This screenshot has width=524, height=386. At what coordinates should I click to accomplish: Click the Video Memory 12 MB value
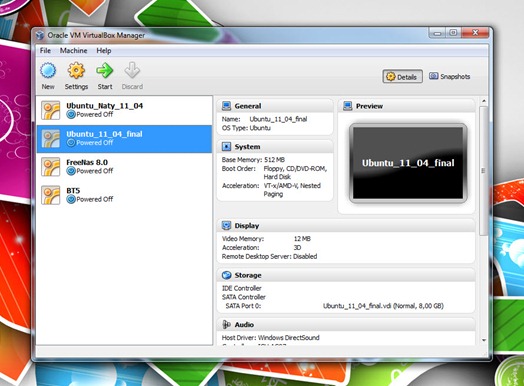click(x=302, y=239)
